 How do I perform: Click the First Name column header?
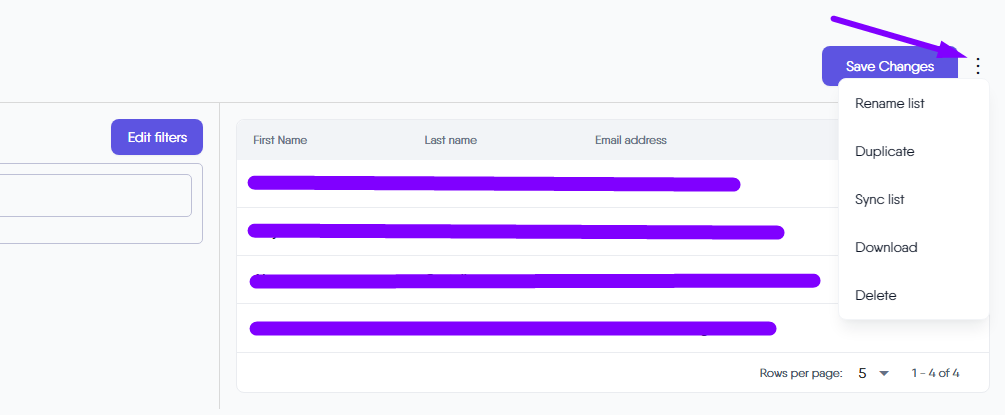[x=280, y=140]
